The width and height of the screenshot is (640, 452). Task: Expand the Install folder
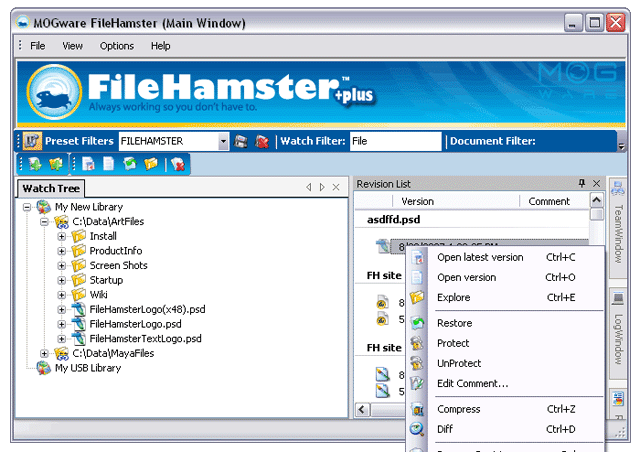62,236
